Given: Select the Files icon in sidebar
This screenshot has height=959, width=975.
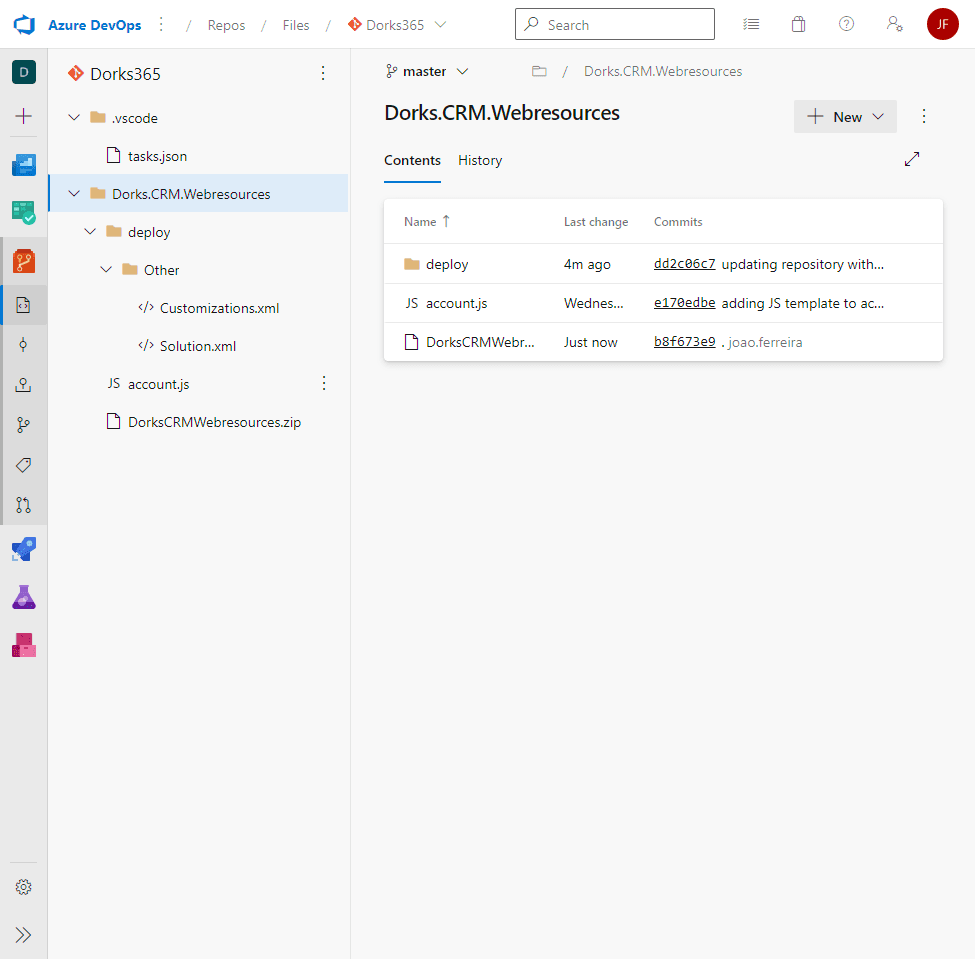Looking at the screenshot, I should 24,305.
